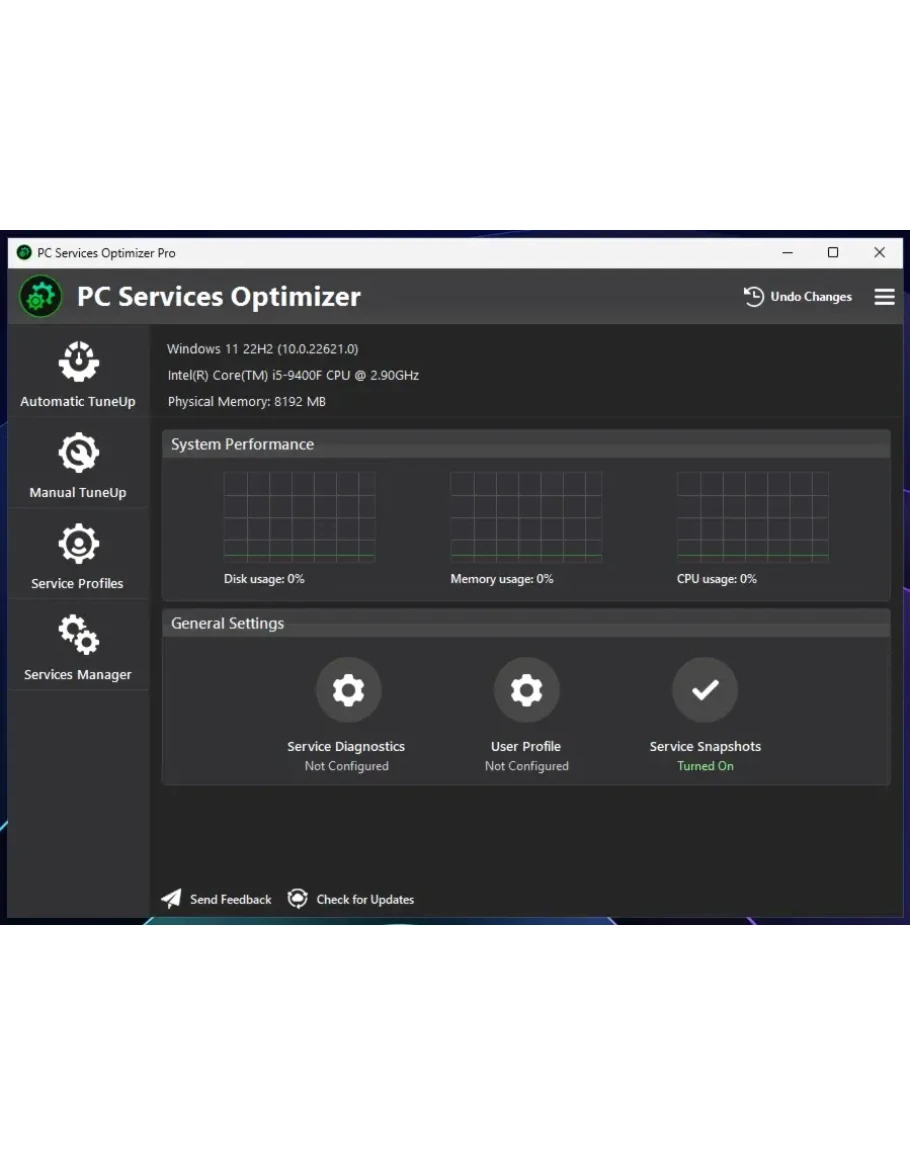Click the Disk usage graph

coord(299,517)
